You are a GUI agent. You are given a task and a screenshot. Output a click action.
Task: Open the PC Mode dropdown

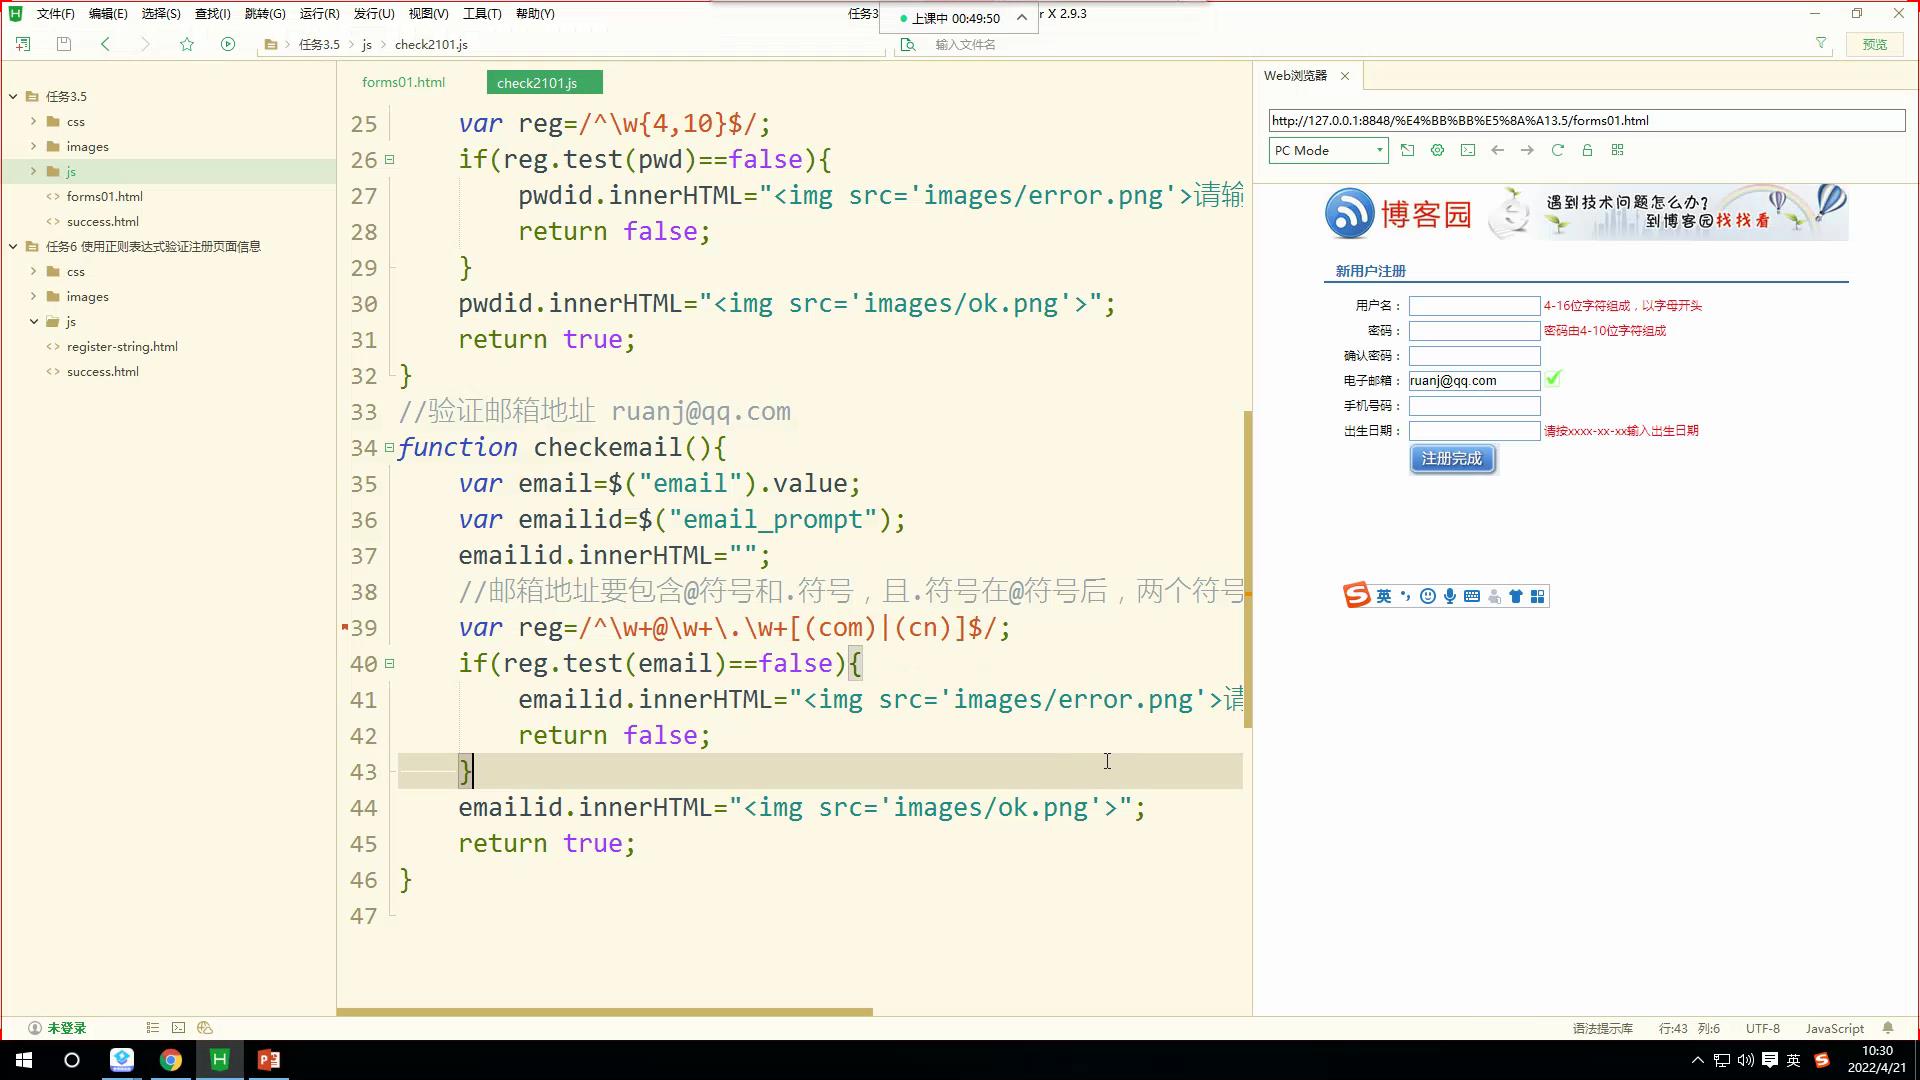(x=1328, y=150)
